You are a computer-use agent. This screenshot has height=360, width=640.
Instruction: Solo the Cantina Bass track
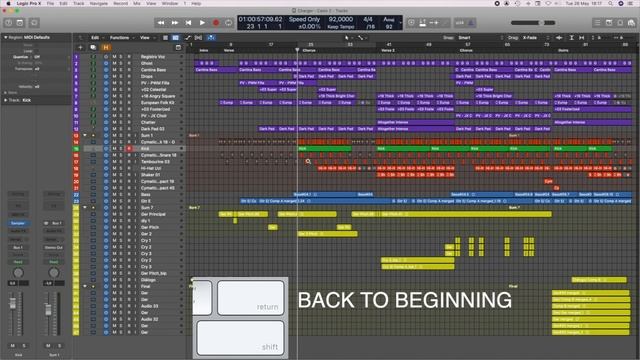tap(121, 70)
